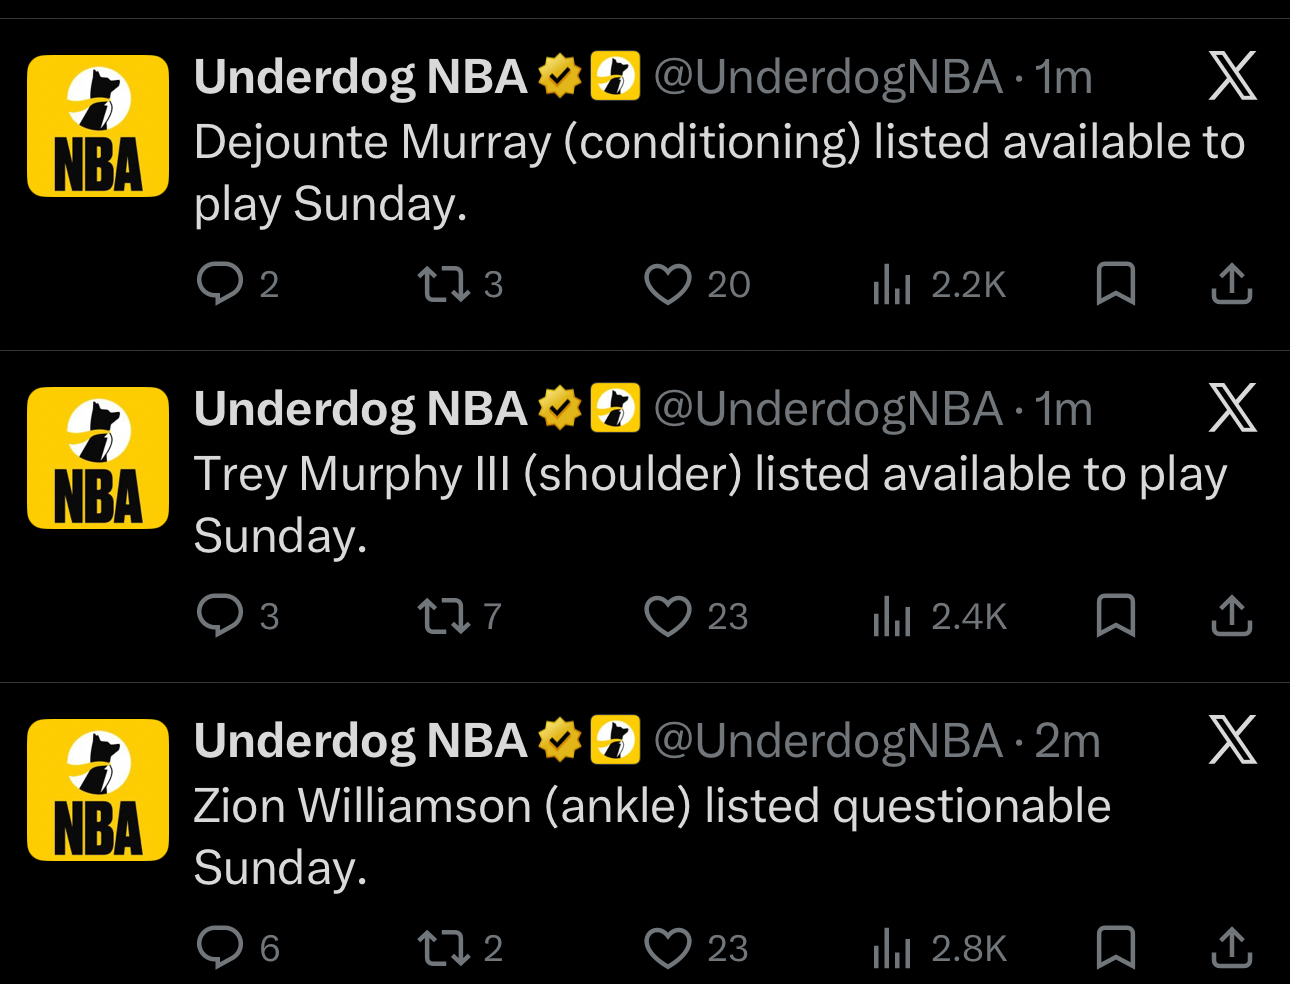Bookmark the Zion Williamson tweet

1115,948
